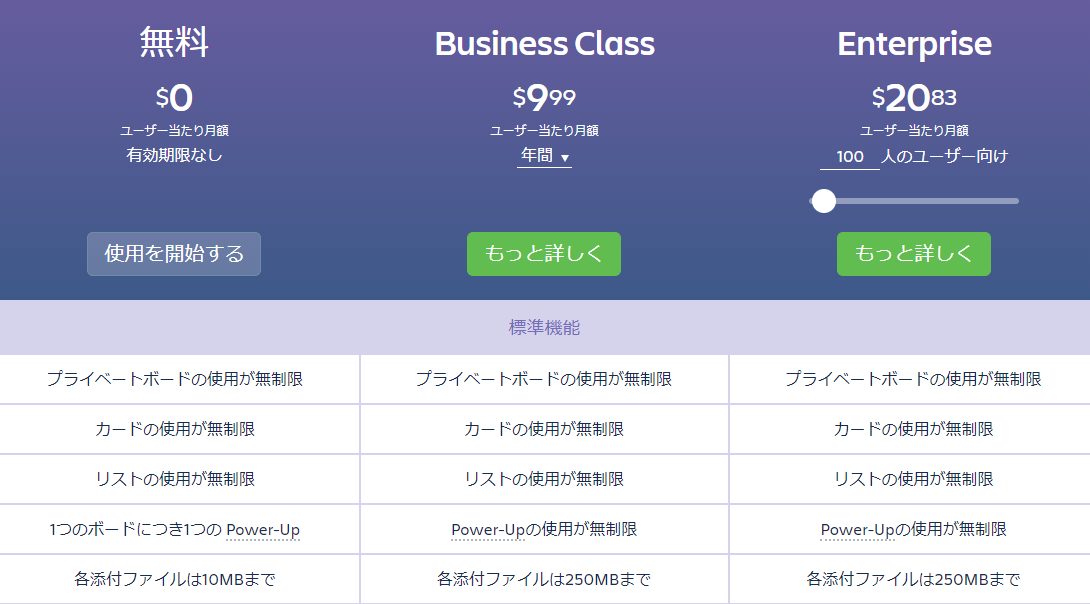This screenshot has height=604, width=1090.
Task: Click the 無料 plan title
Action: point(174,42)
